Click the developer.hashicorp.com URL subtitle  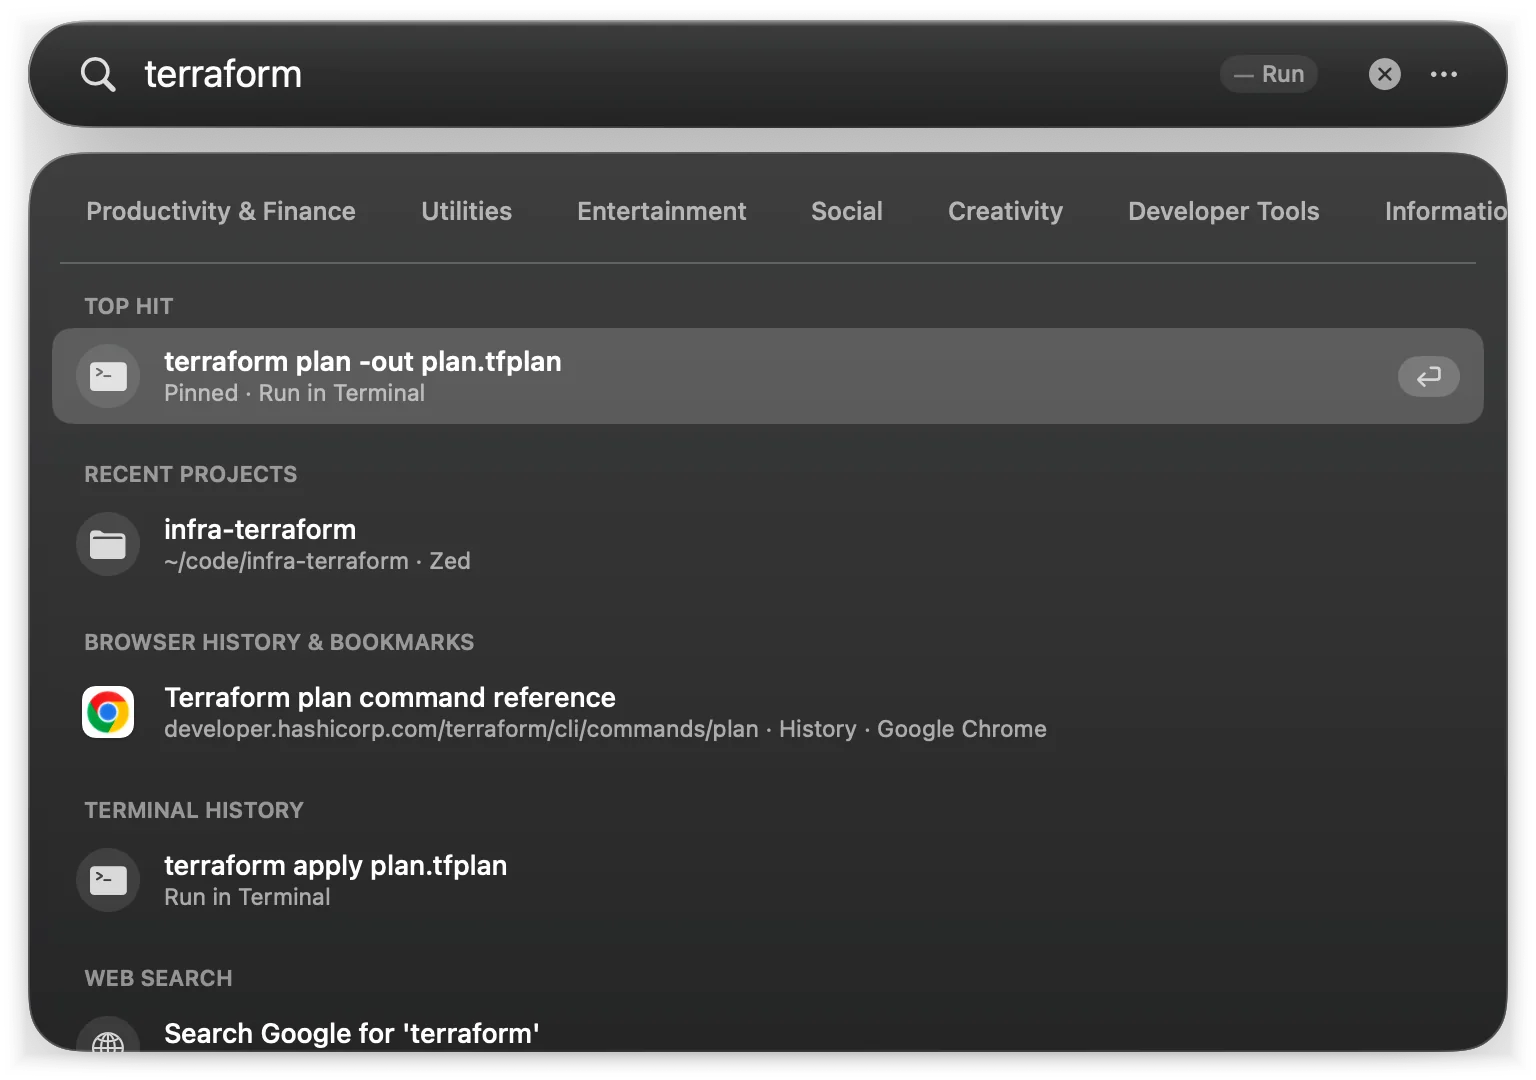(x=461, y=729)
